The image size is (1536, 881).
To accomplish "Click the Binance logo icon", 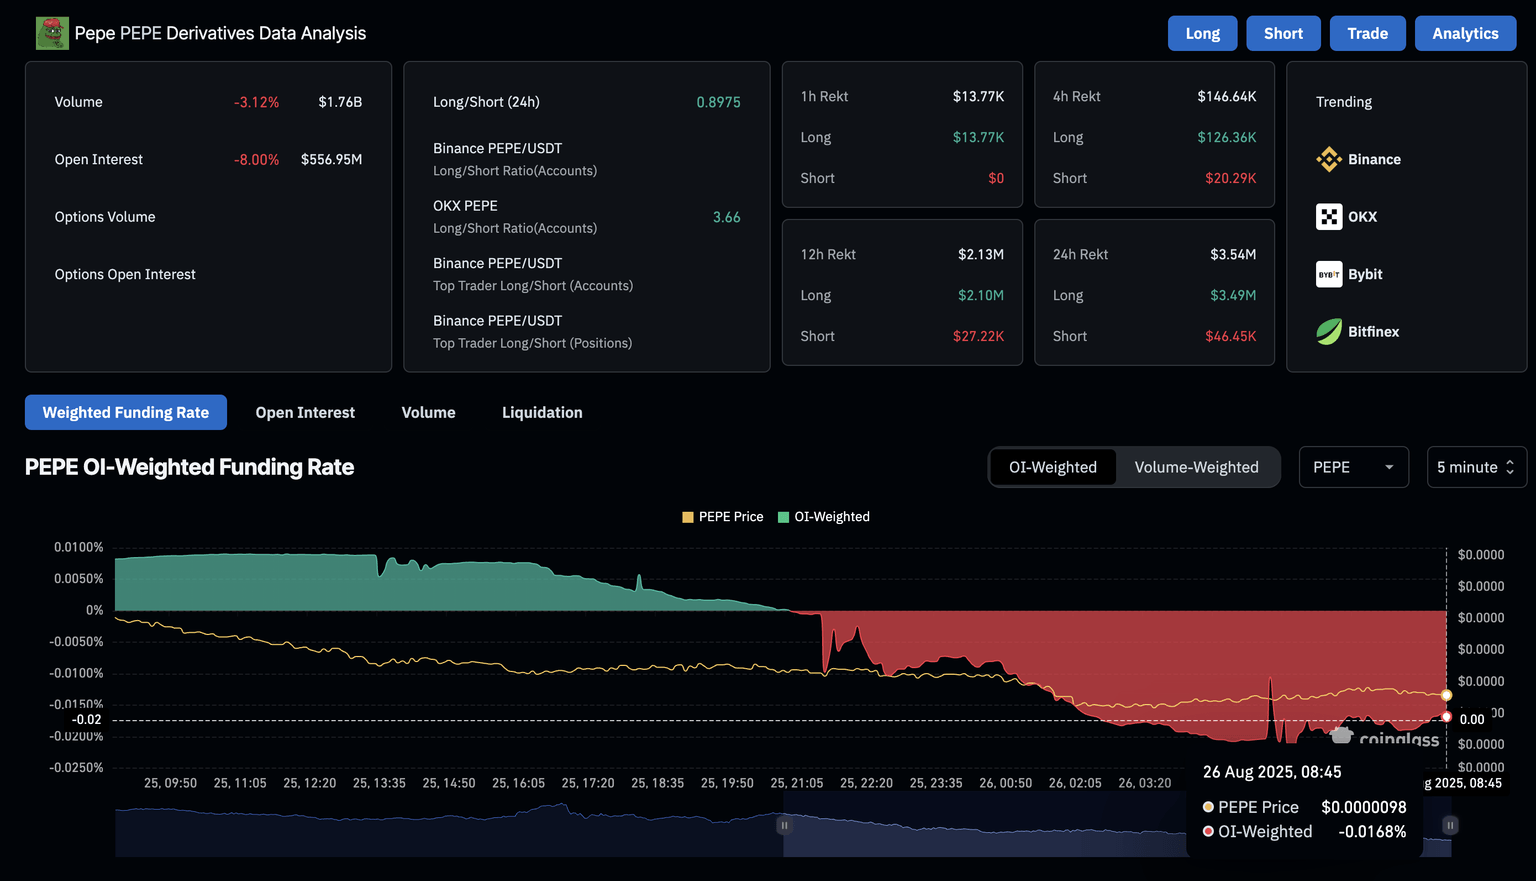I will coord(1329,159).
